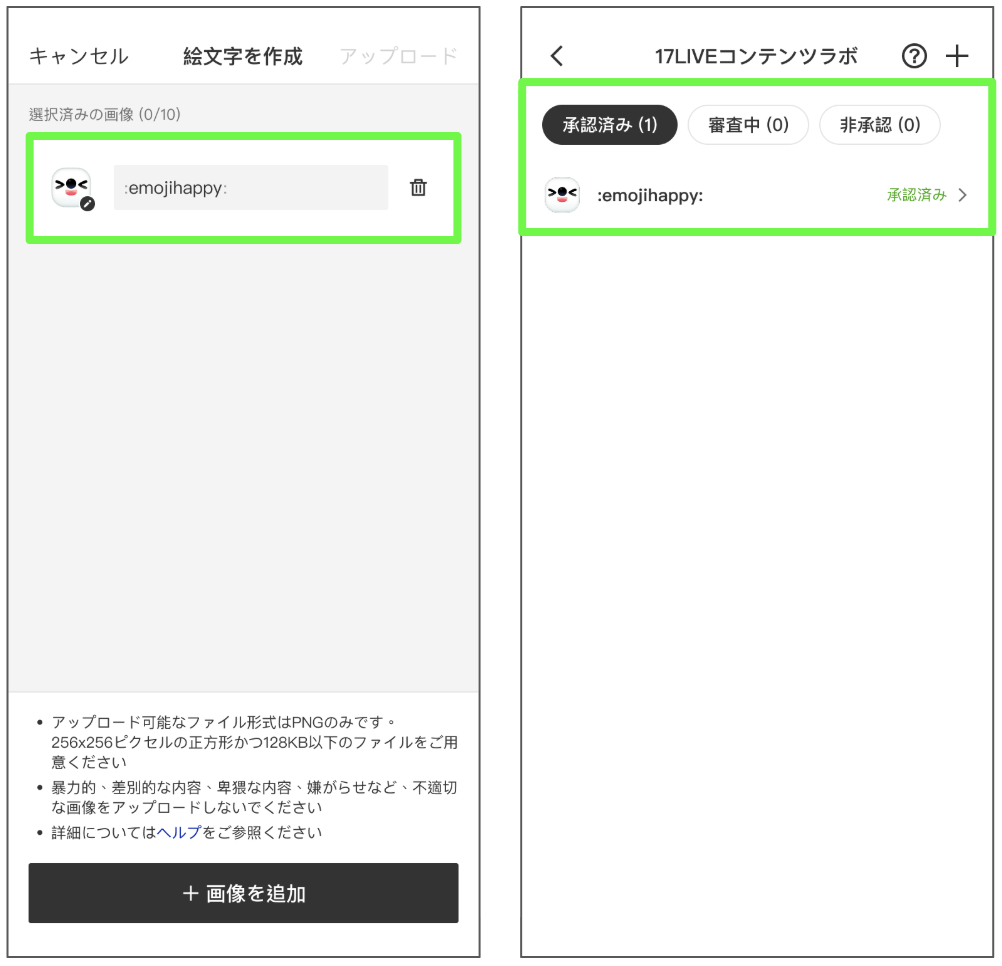Delete the emoji using the trash icon

(x=419, y=187)
